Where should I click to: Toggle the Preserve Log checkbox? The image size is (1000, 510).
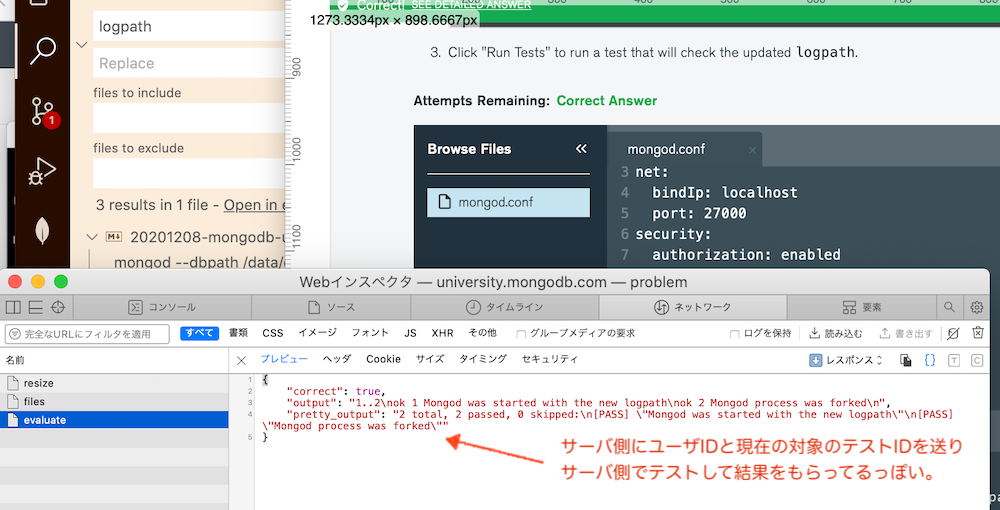(x=735, y=333)
